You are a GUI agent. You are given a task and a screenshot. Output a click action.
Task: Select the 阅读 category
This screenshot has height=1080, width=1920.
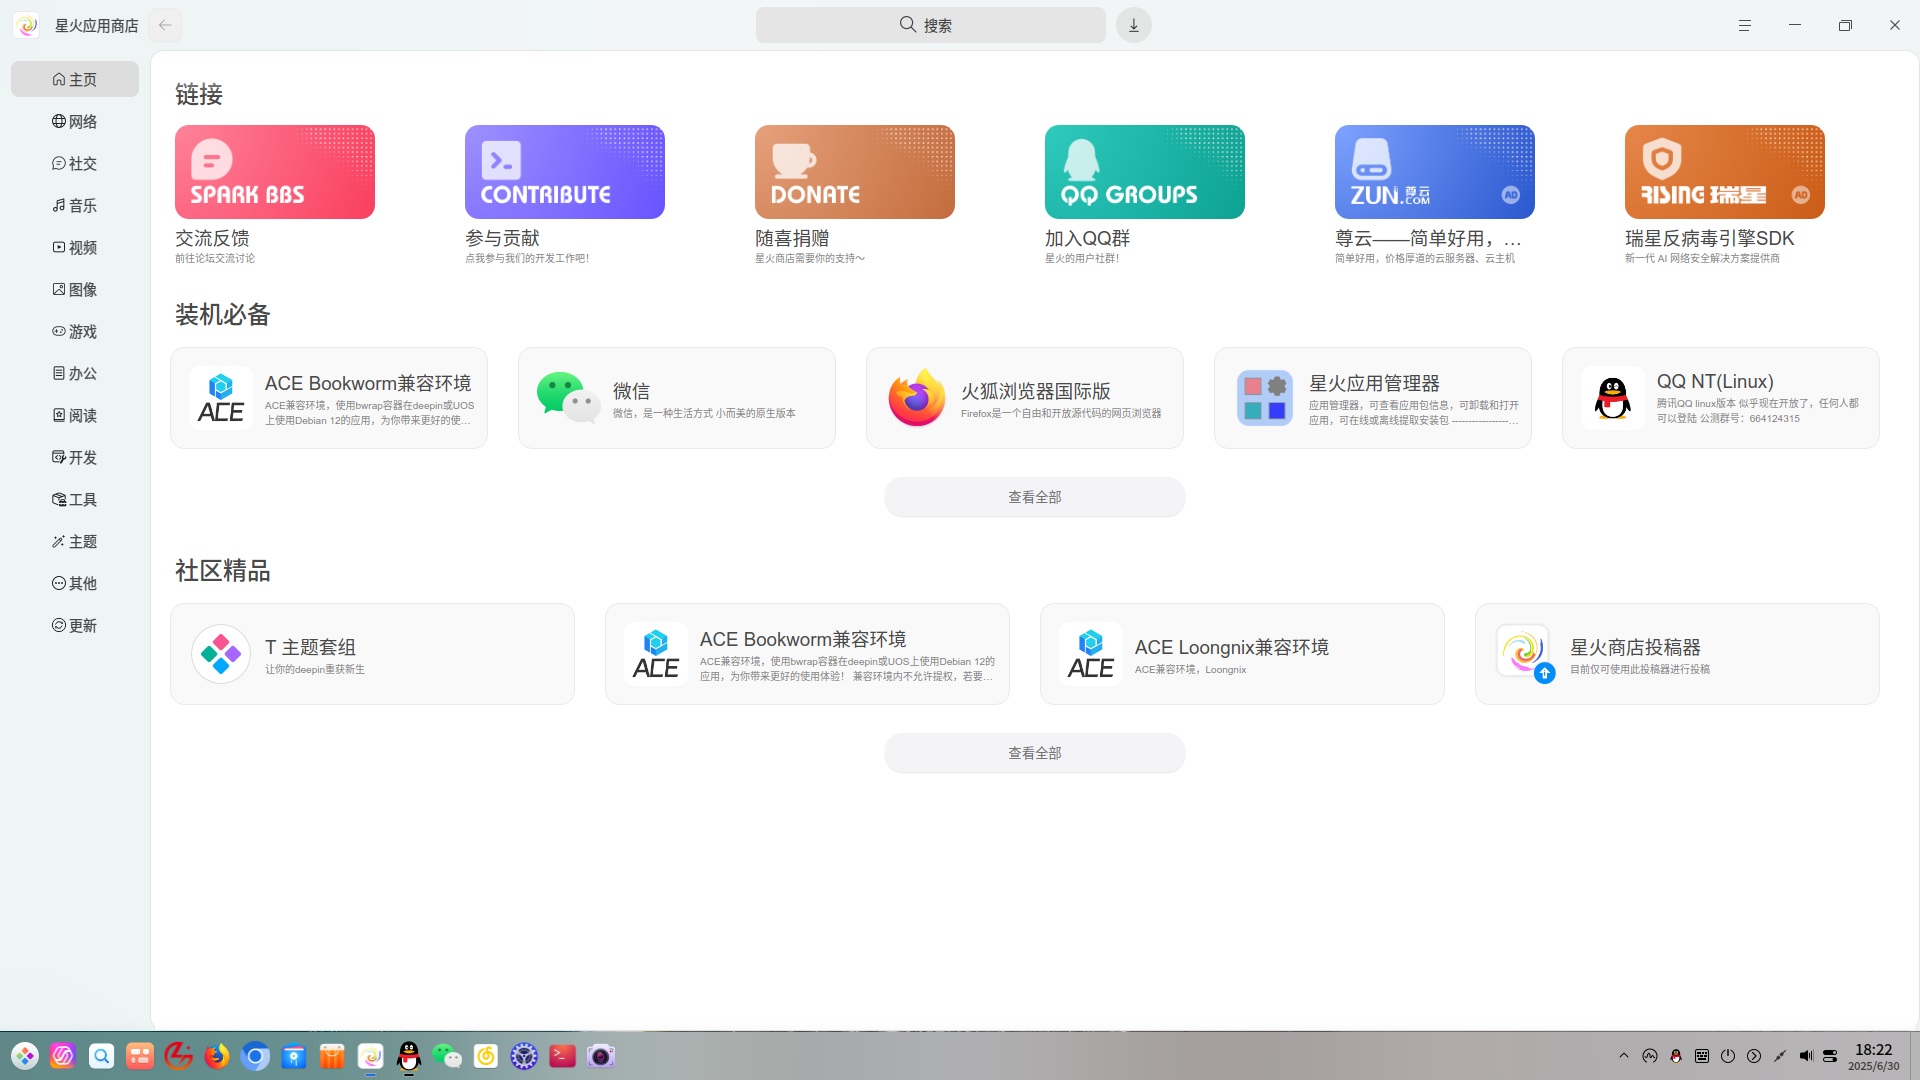75,415
